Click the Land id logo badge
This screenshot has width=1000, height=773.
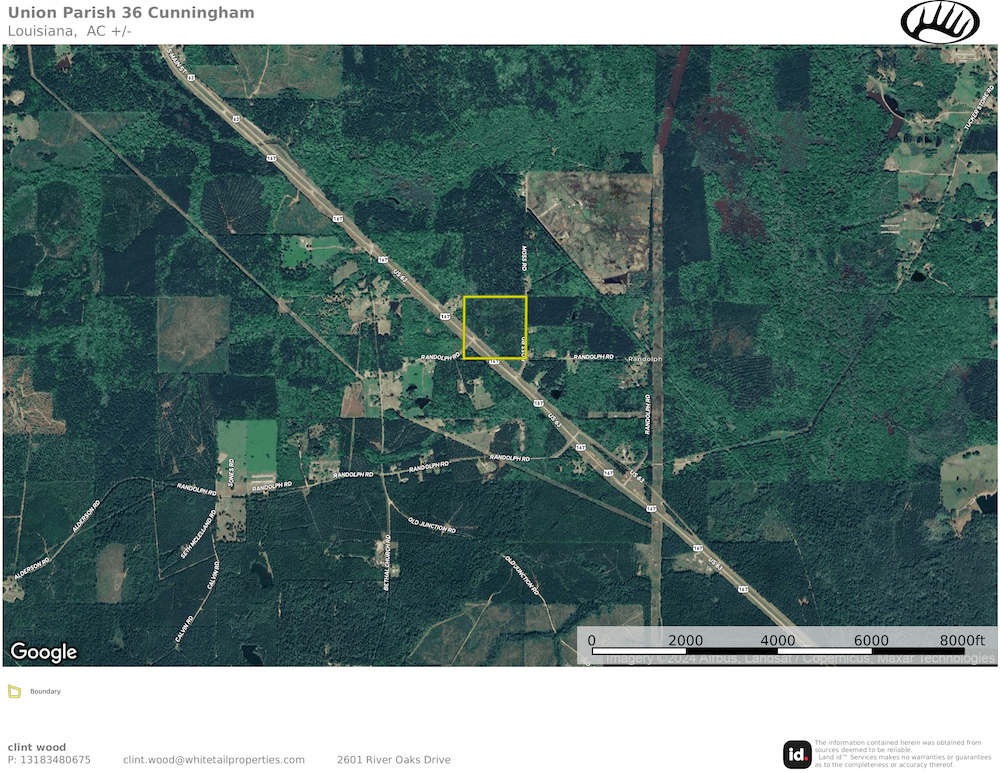(797, 753)
